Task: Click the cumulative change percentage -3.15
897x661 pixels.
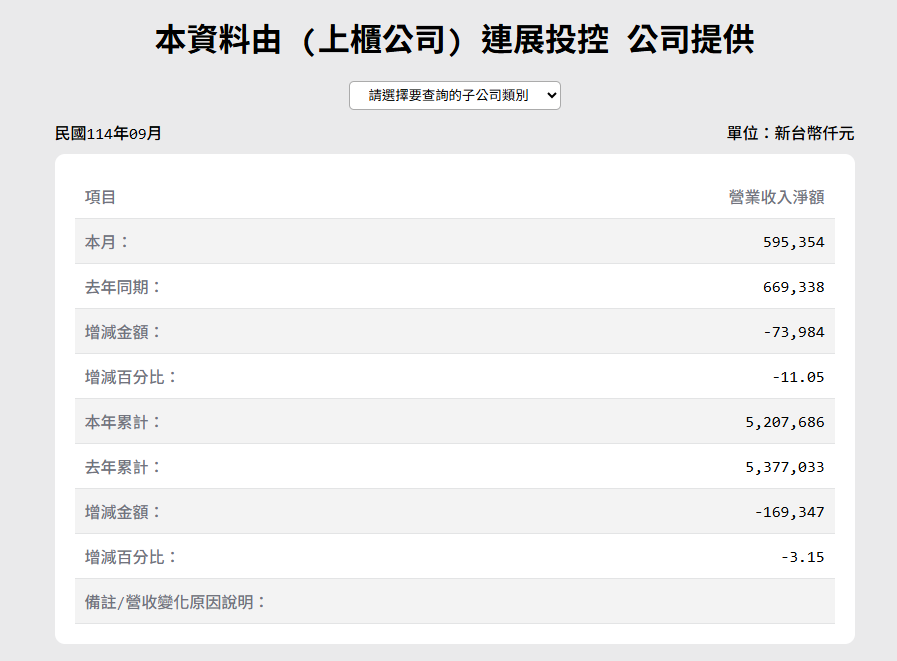Action: pyautogui.click(x=802, y=557)
